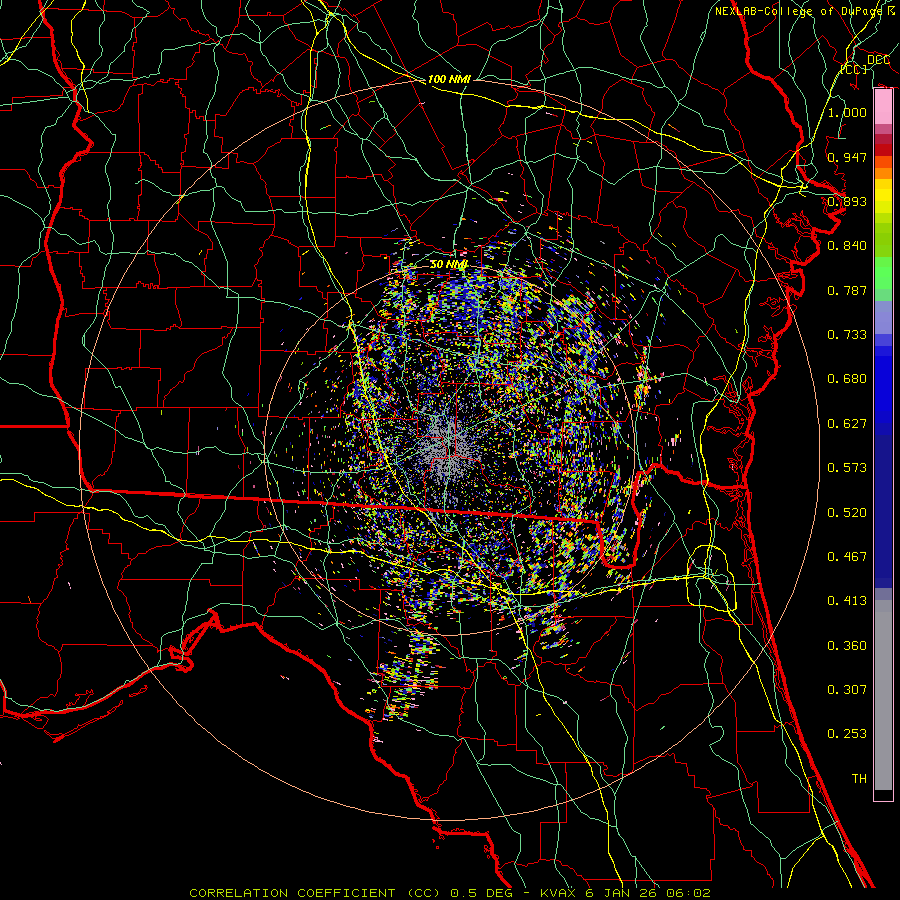Click the 50 NMI range ring label

click(x=449, y=264)
